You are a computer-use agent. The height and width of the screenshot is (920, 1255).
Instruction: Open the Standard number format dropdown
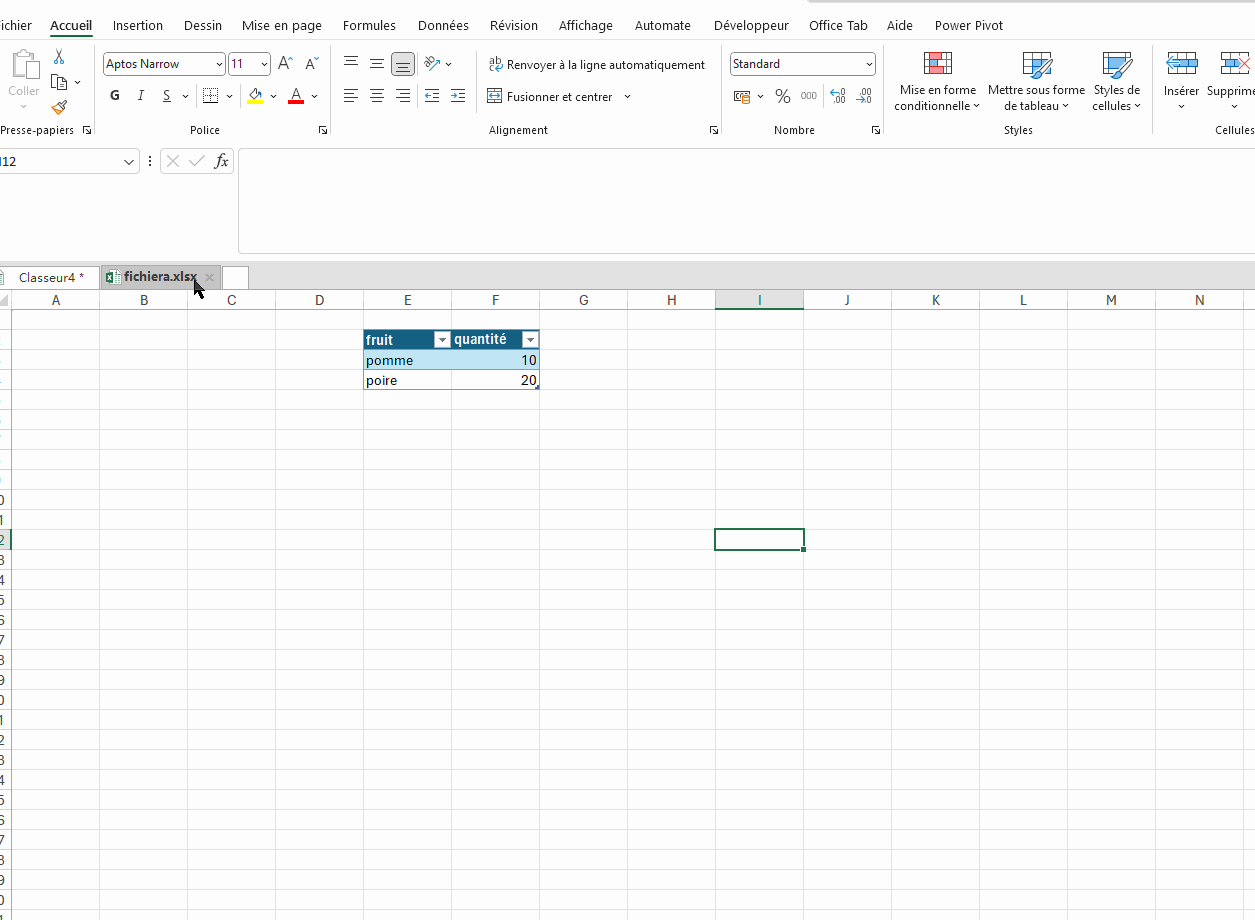[869, 64]
